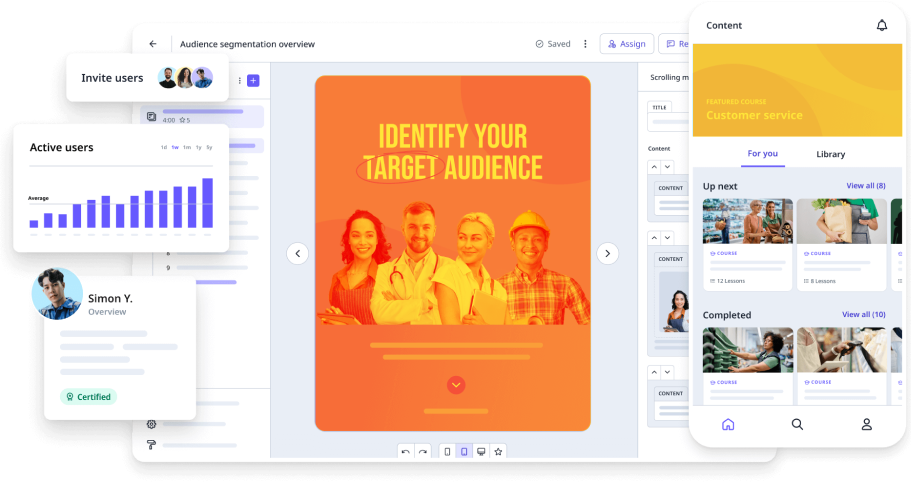The height and width of the screenshot is (482, 911).
Task: Click the star icon in the bottom toolbar
Action: click(498, 452)
